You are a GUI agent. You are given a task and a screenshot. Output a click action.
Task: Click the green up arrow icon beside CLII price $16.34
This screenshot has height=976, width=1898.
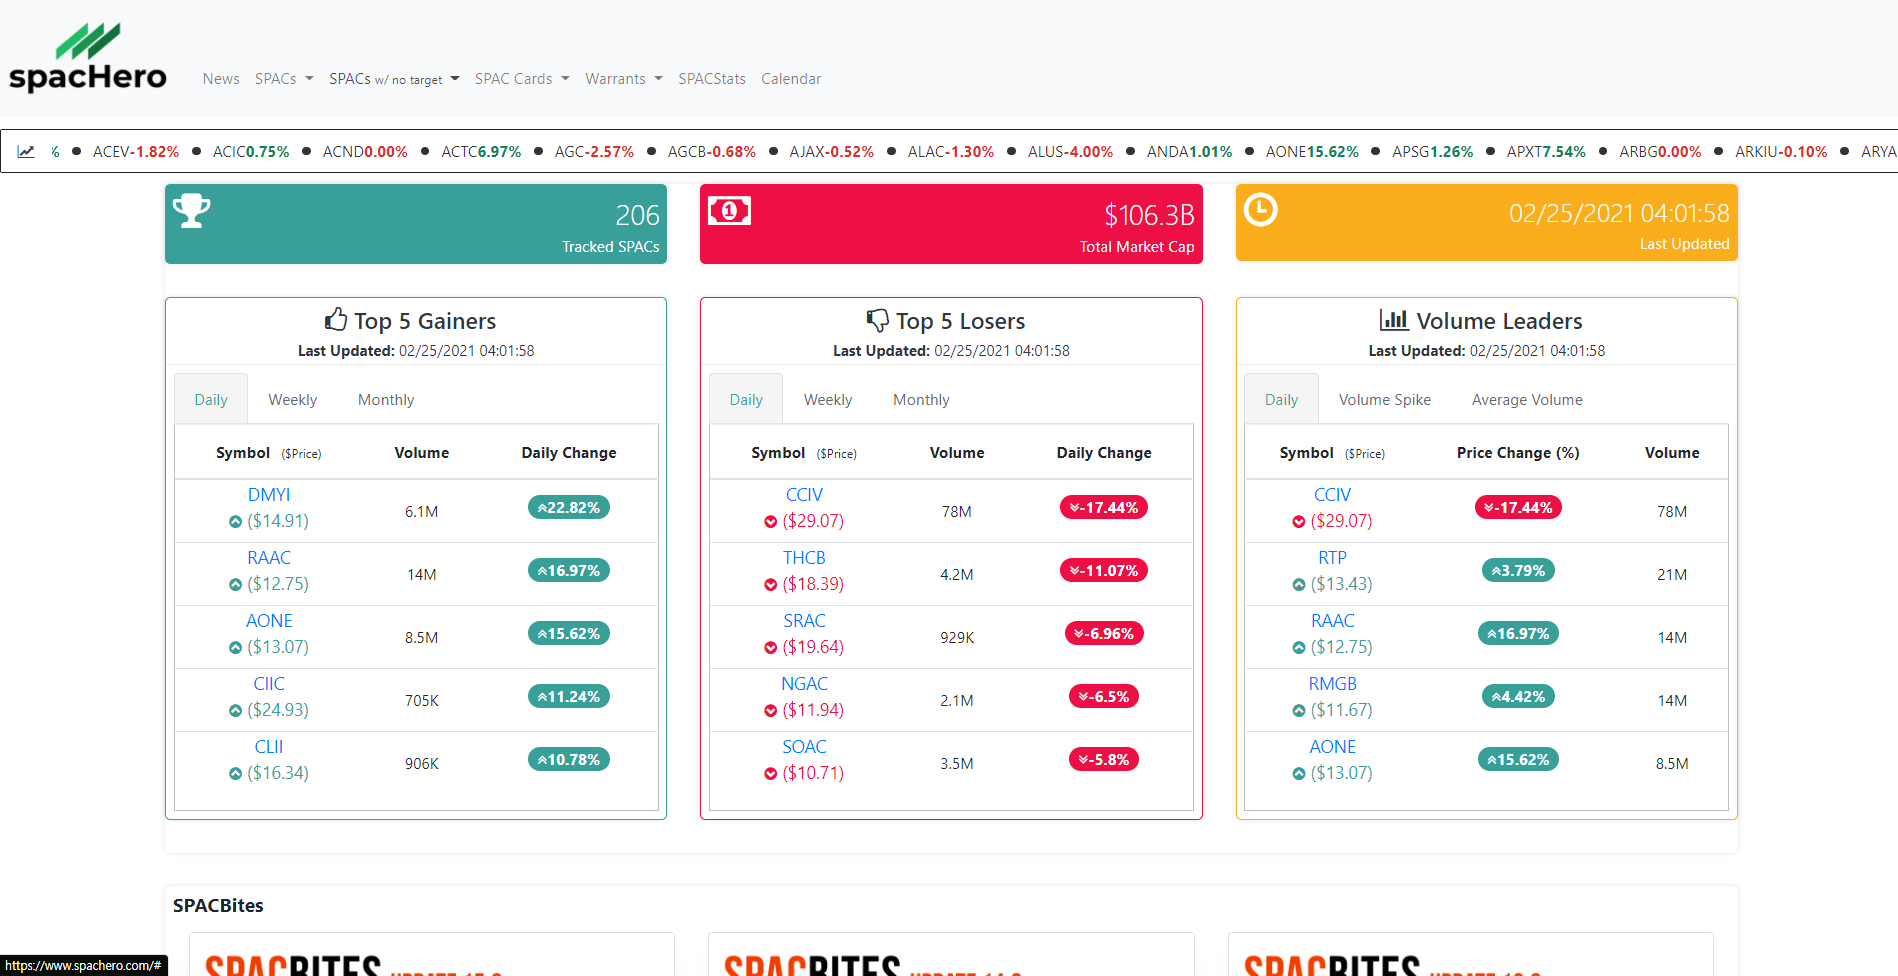(x=235, y=774)
